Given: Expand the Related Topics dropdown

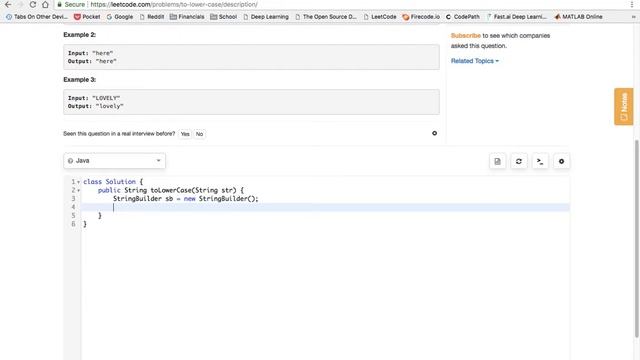Looking at the screenshot, I should [475, 61].
